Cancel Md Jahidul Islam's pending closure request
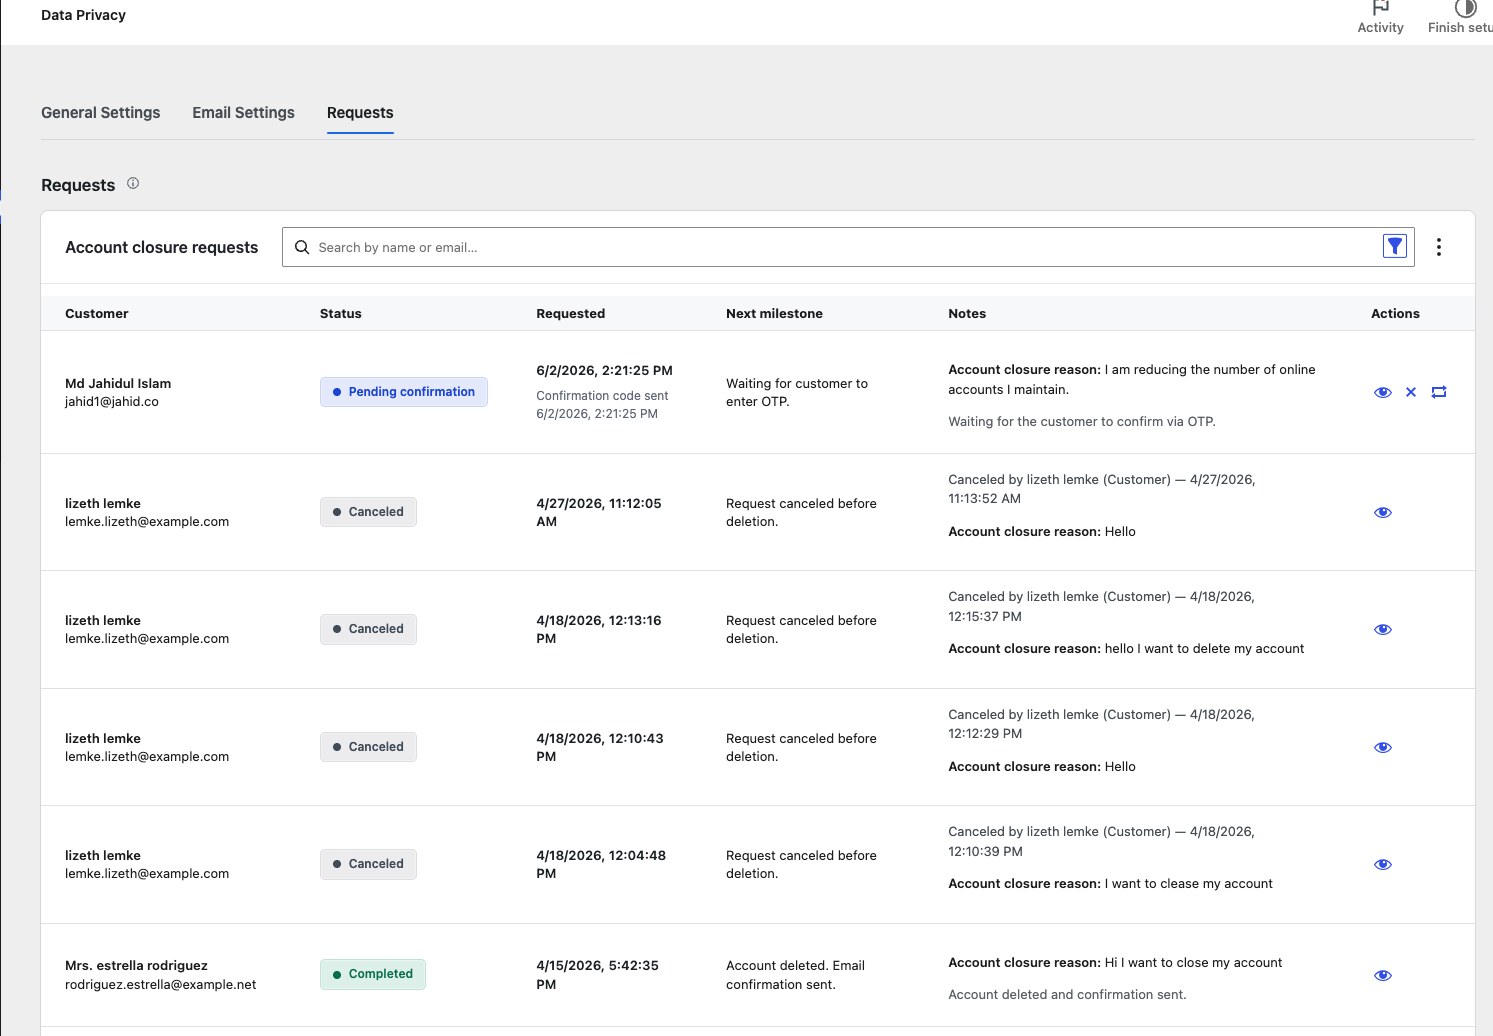The width and height of the screenshot is (1493, 1036). [x=1411, y=392]
